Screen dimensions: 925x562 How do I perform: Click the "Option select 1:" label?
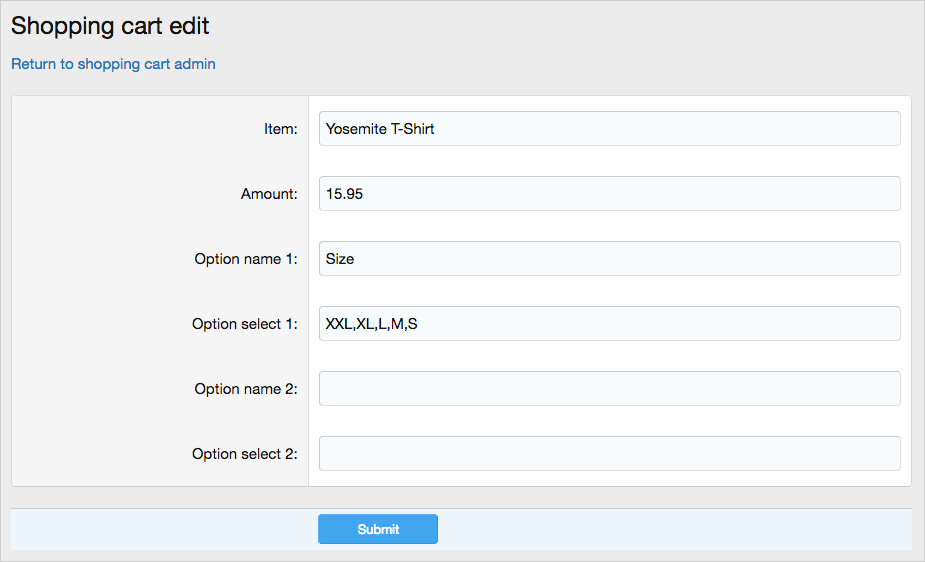click(x=245, y=324)
